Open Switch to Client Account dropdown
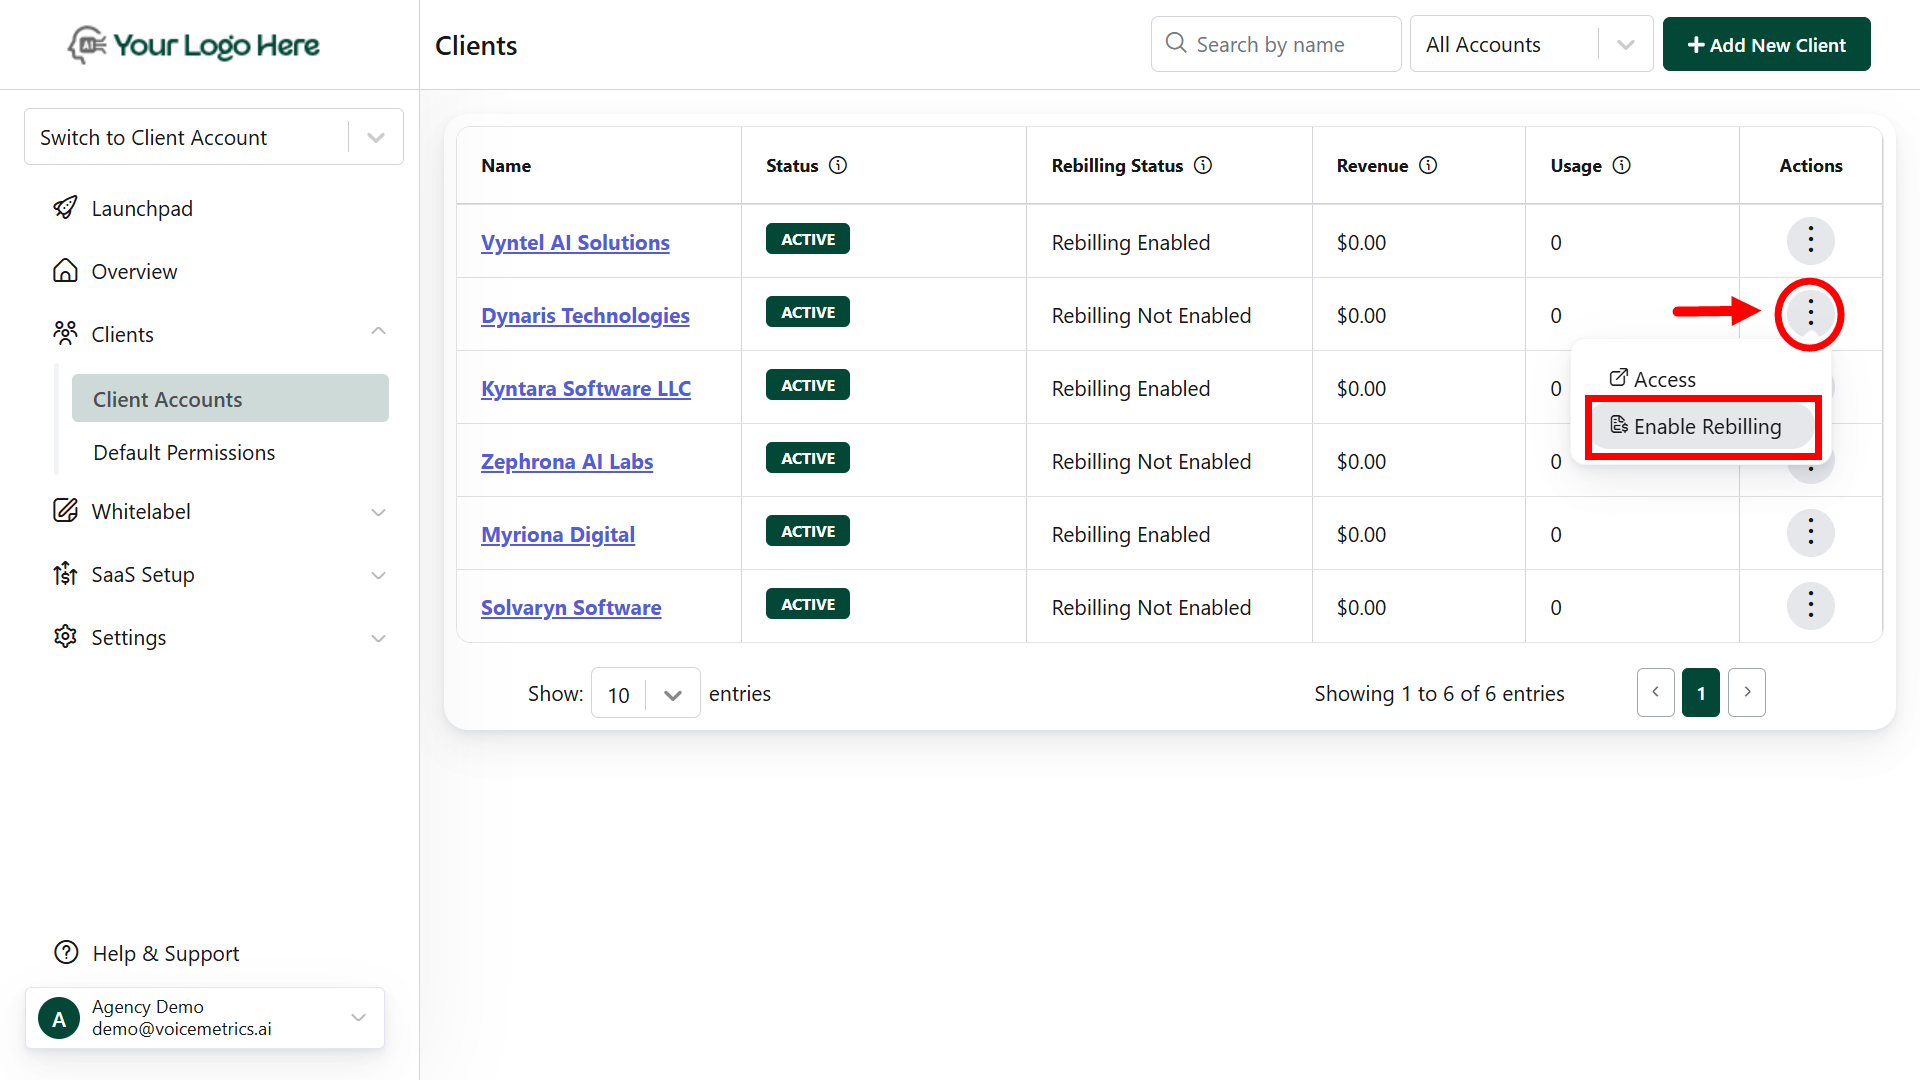This screenshot has width=1920, height=1080. click(x=213, y=137)
